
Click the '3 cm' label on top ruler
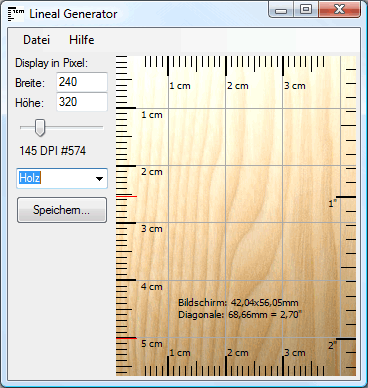click(295, 86)
